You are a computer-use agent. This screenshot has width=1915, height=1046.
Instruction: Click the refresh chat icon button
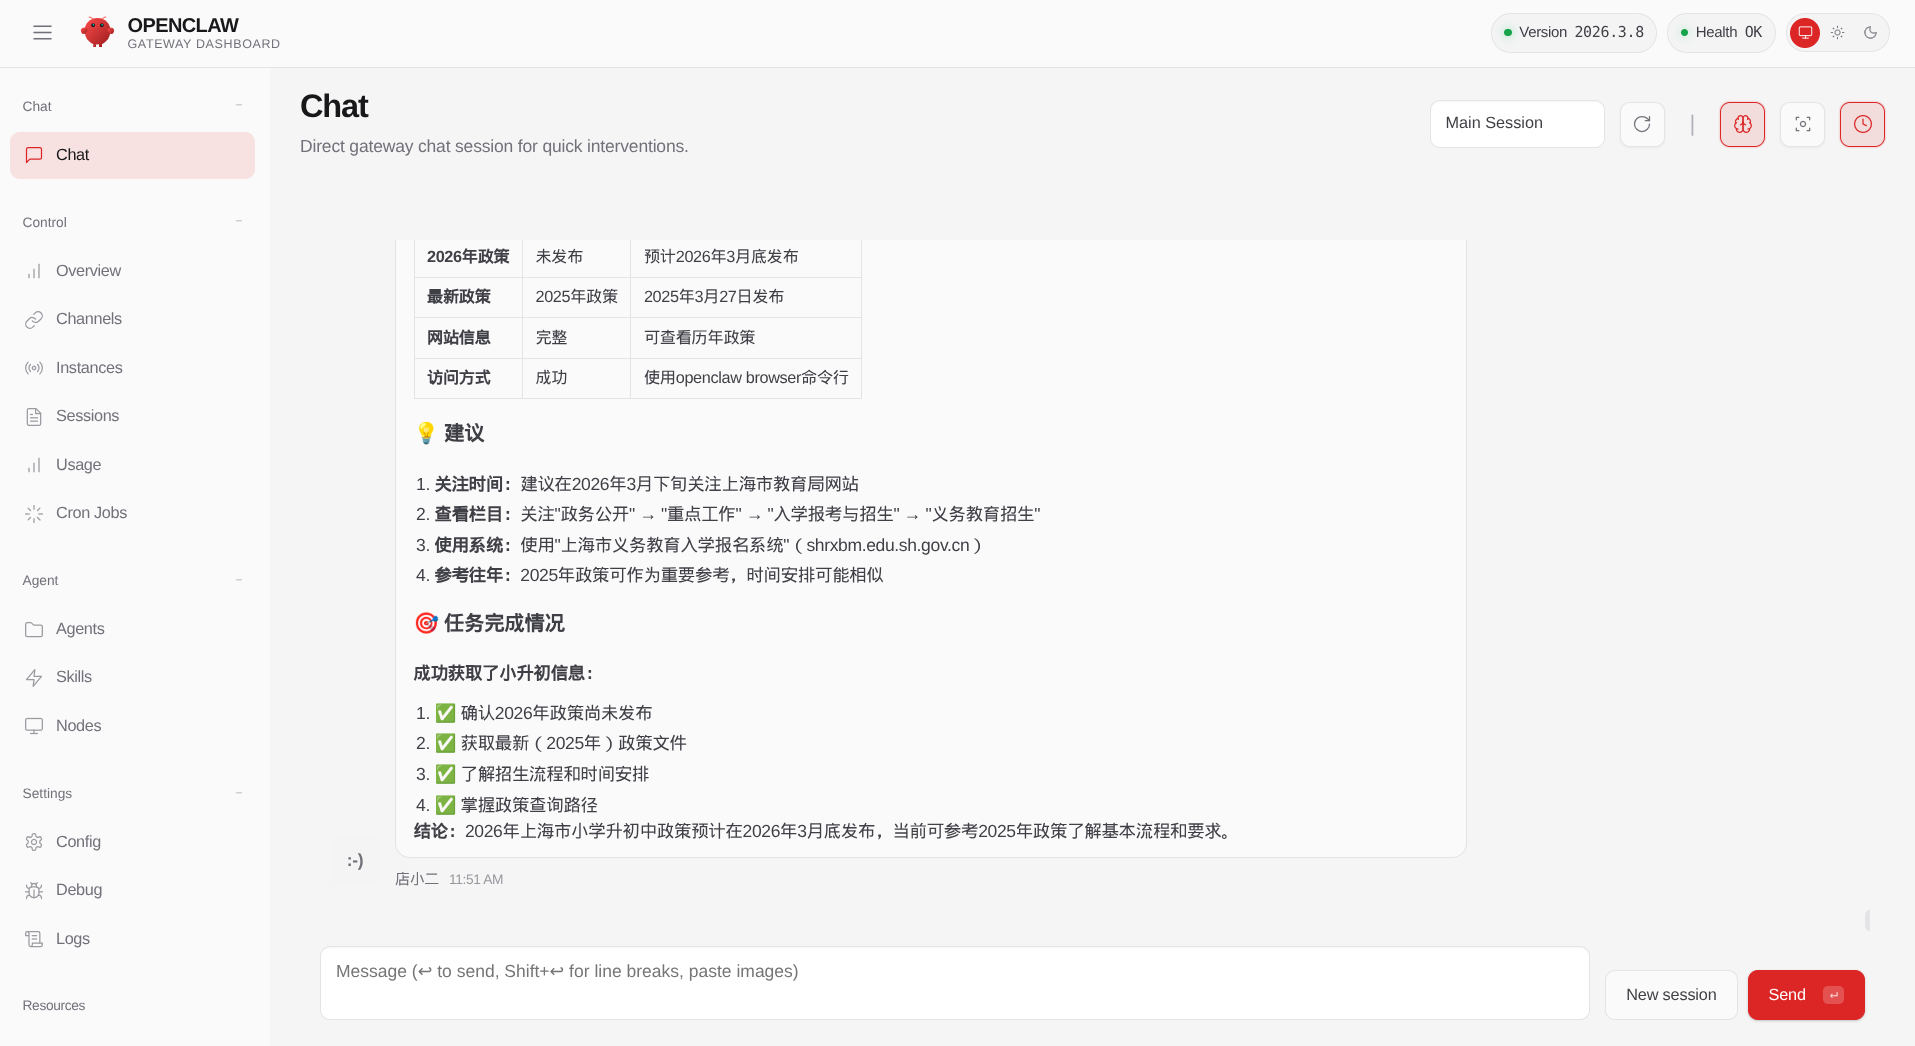pyautogui.click(x=1642, y=124)
